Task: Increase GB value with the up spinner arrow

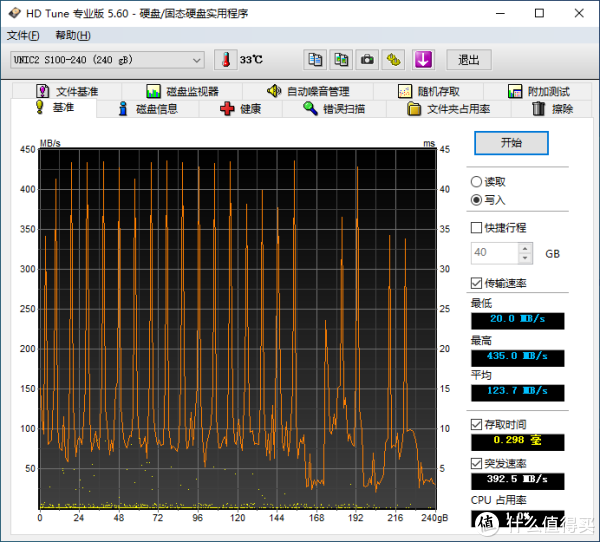Action: coord(525,248)
